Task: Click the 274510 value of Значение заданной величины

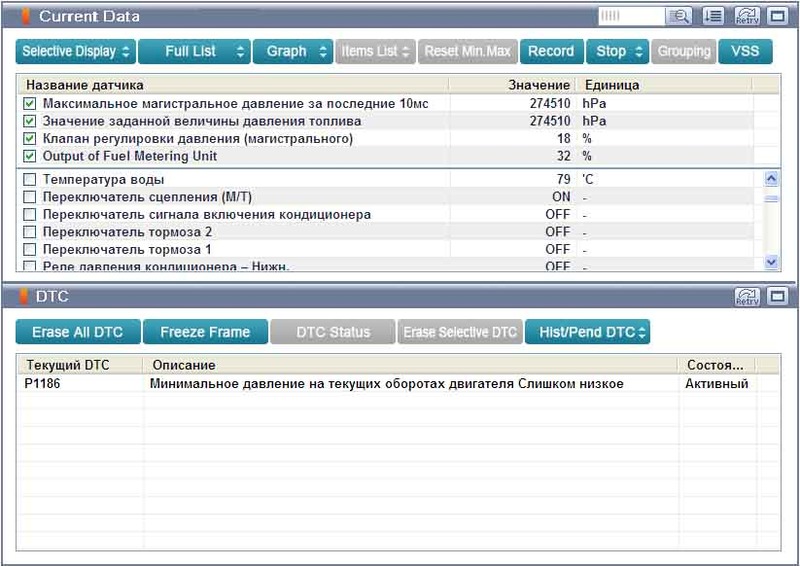Action: (550, 121)
